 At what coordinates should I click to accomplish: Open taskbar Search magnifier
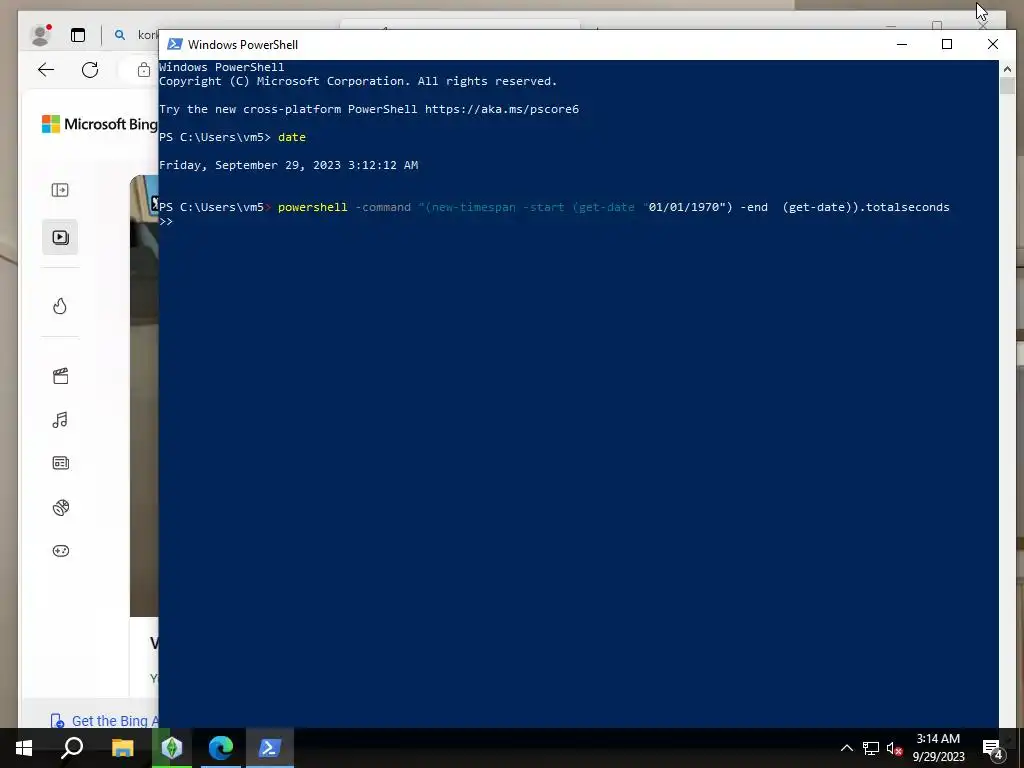(72, 748)
